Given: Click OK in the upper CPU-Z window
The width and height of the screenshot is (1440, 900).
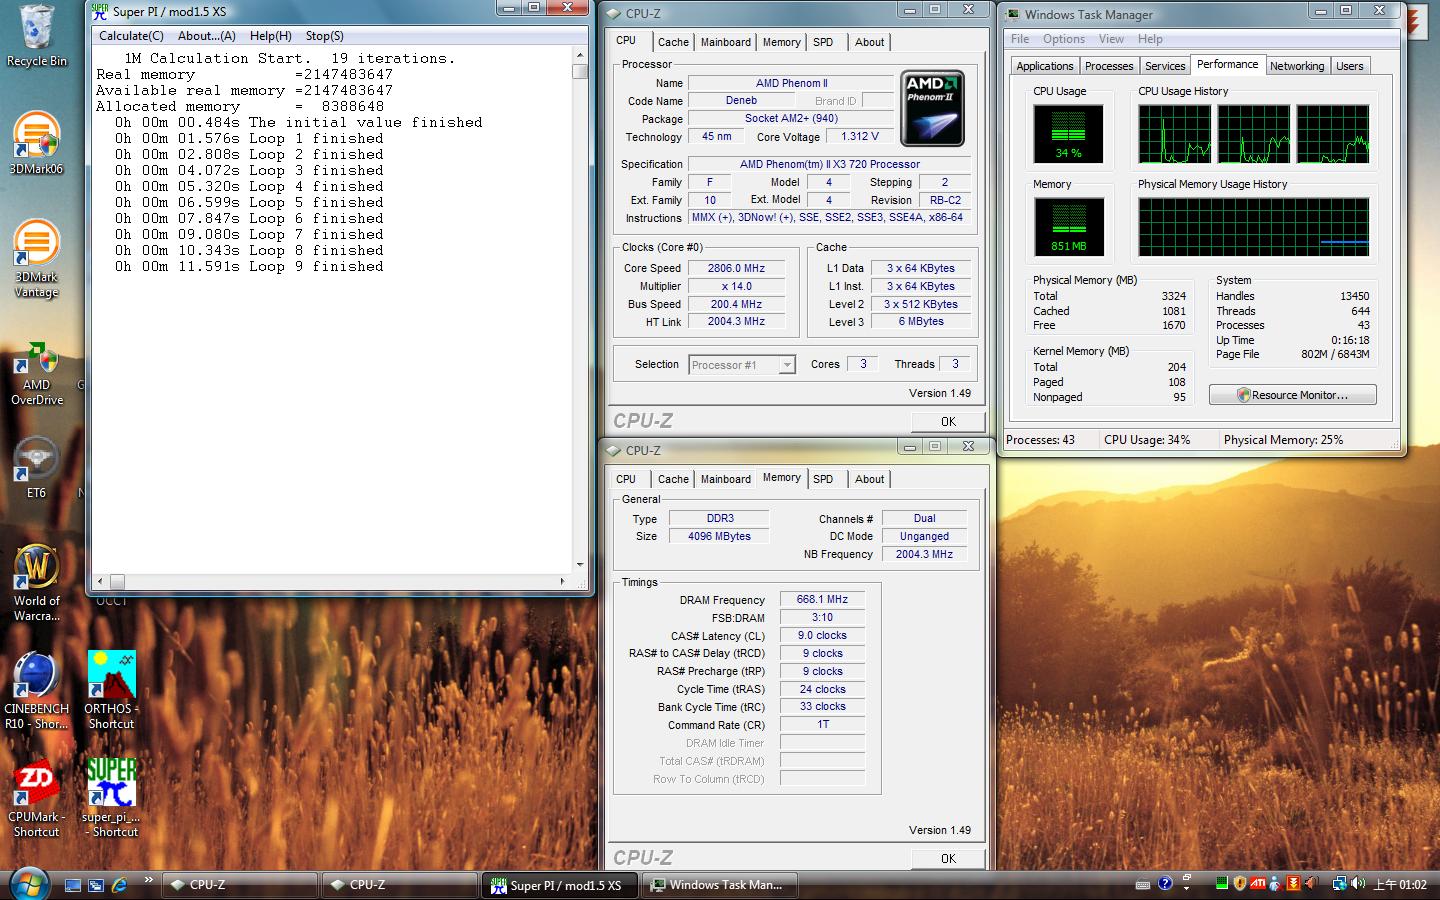Looking at the screenshot, I should [x=948, y=421].
